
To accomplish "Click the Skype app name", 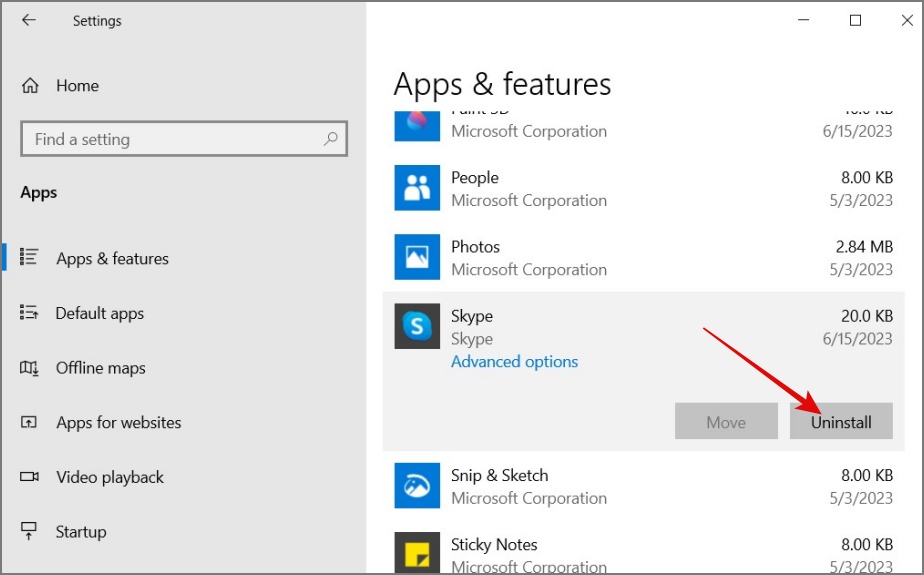I will click(x=471, y=316).
